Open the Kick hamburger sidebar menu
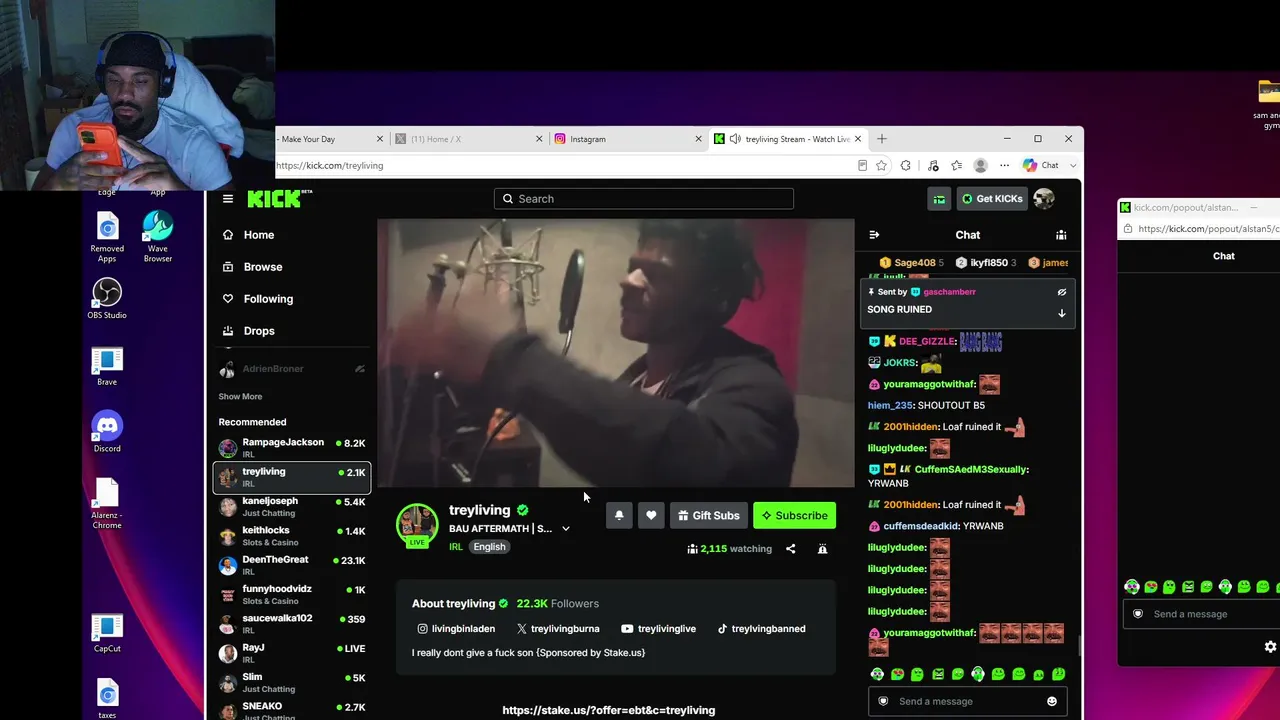Viewport: 1280px width, 720px height. click(x=228, y=199)
